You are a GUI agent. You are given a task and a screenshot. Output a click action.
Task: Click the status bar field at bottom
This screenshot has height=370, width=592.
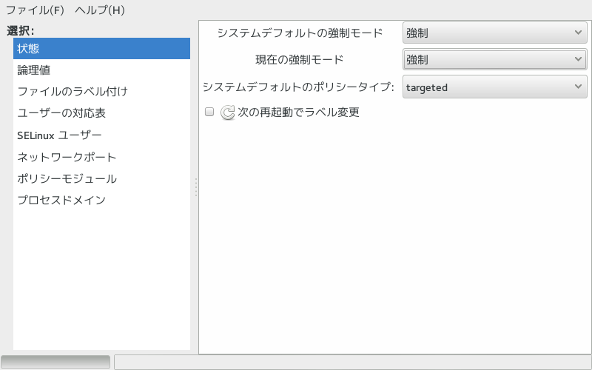[353, 362]
